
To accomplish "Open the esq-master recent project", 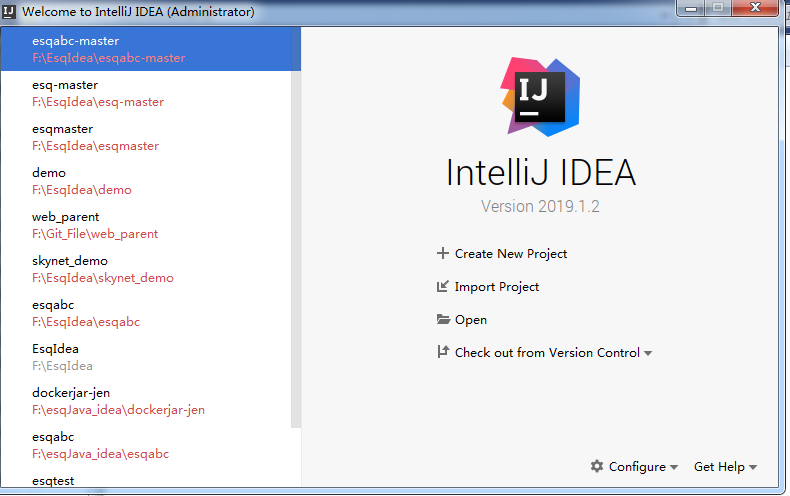I will [146, 93].
